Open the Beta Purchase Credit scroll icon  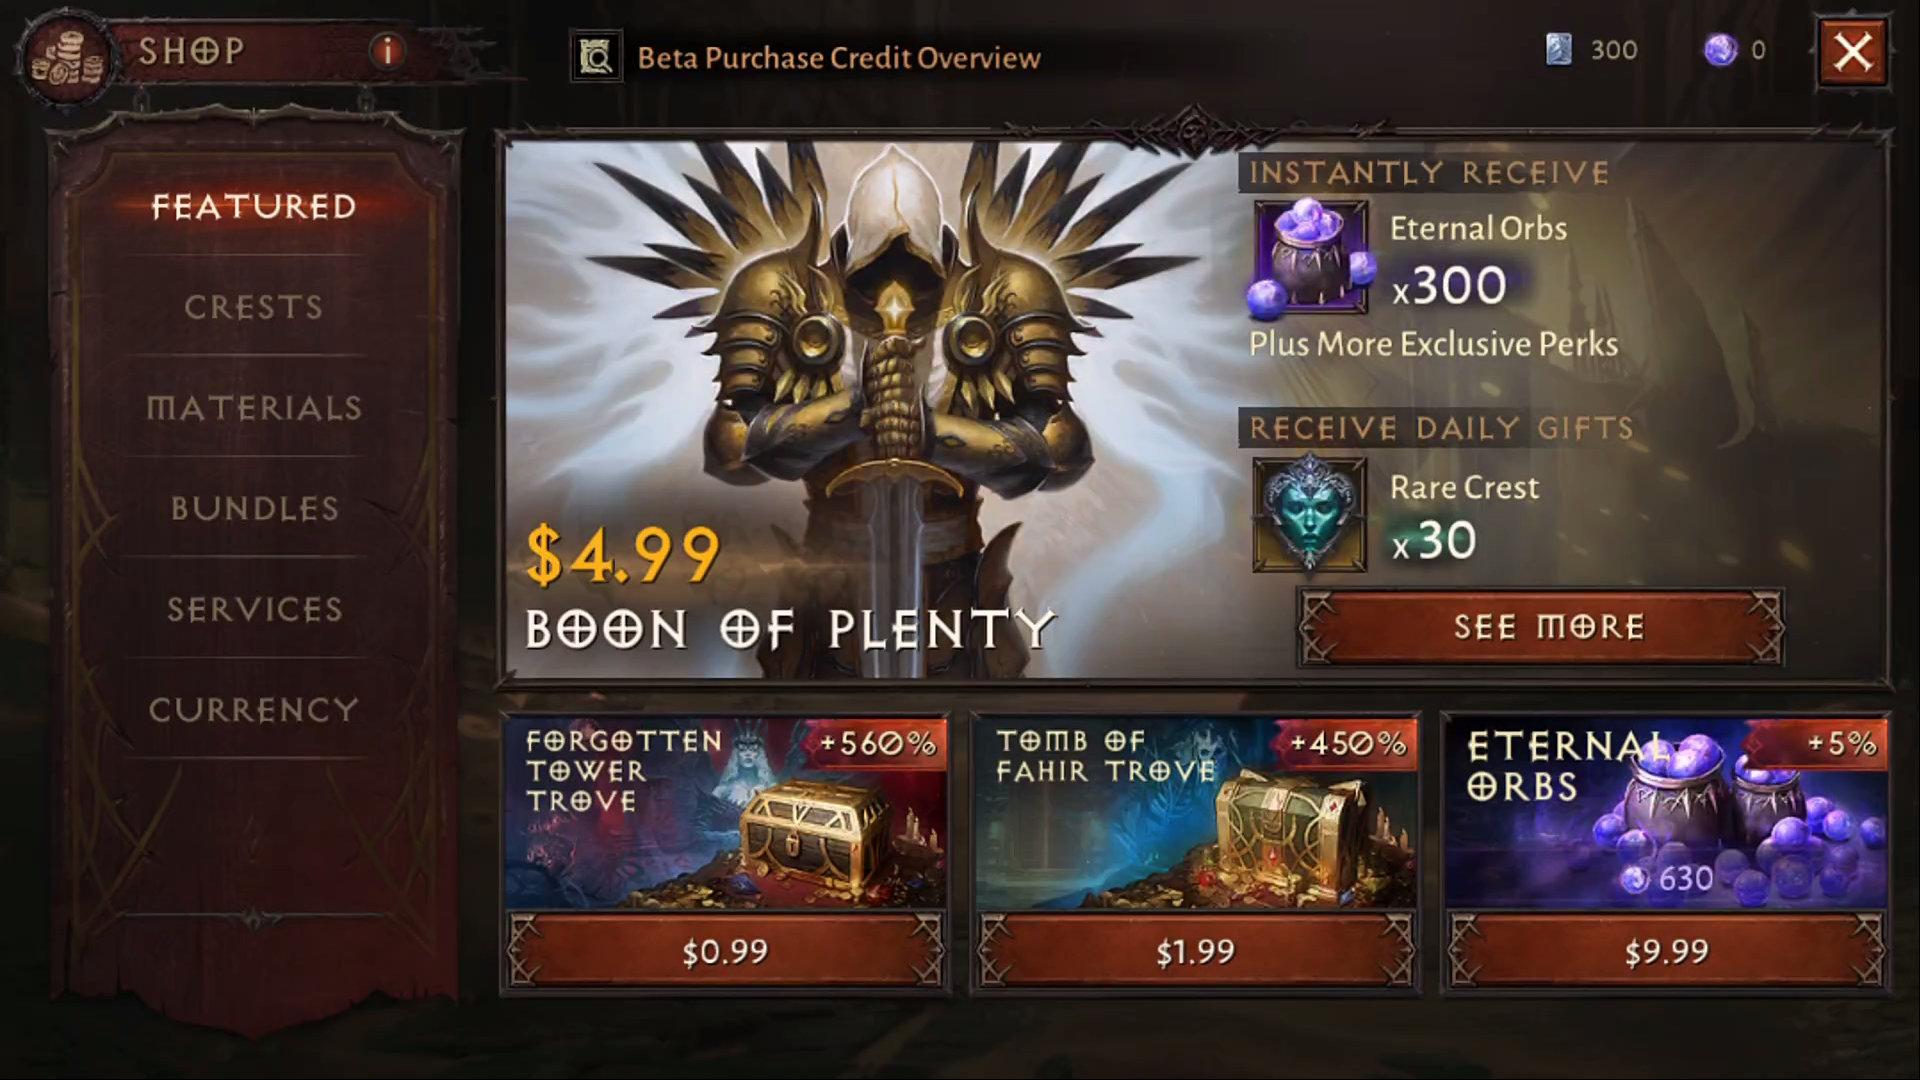point(597,57)
